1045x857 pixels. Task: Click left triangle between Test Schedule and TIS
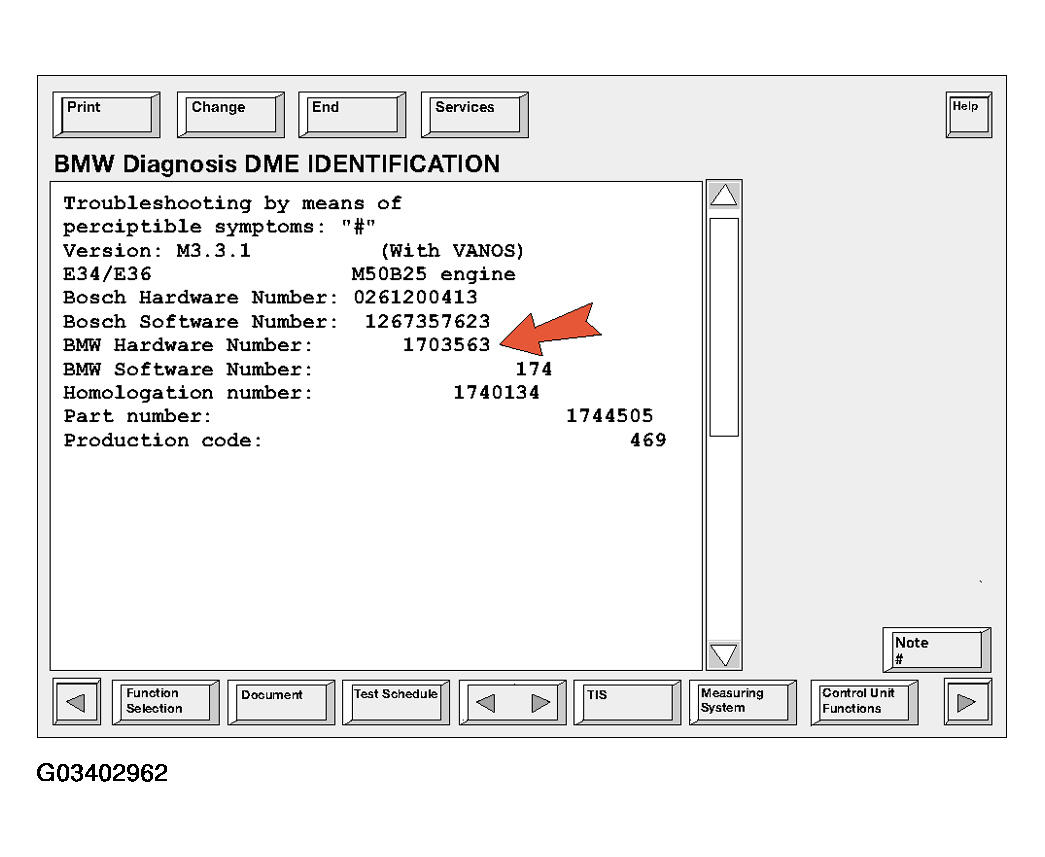[x=485, y=703]
